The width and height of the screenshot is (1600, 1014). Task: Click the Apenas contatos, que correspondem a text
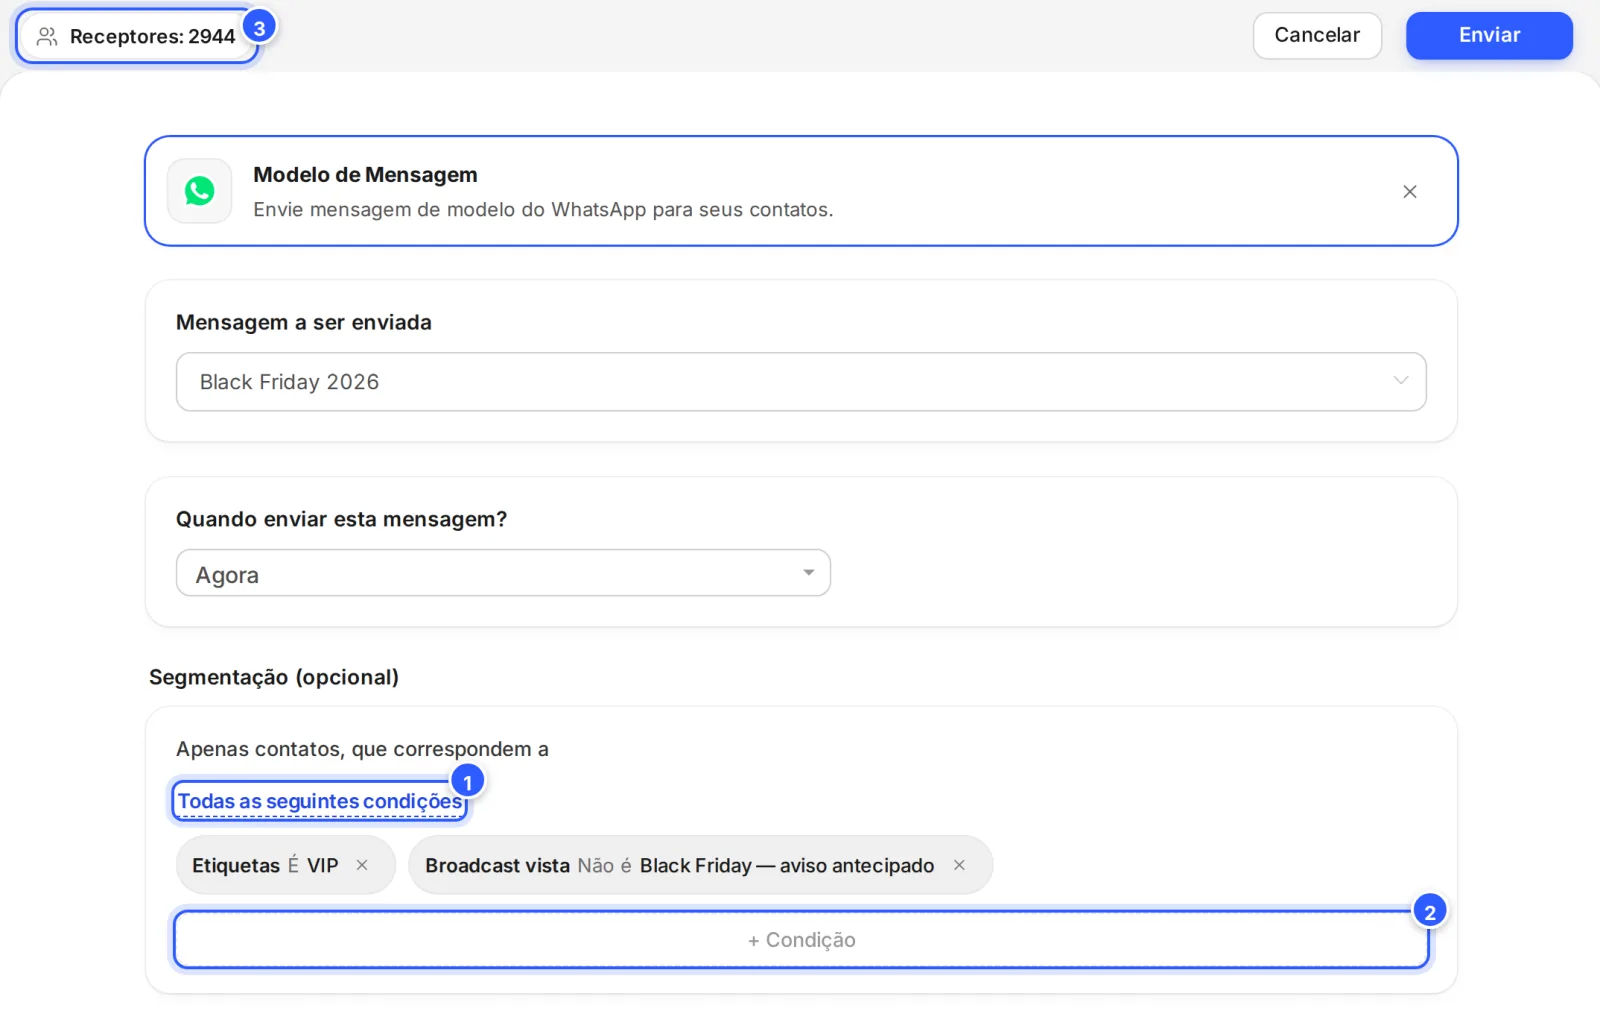(x=362, y=749)
